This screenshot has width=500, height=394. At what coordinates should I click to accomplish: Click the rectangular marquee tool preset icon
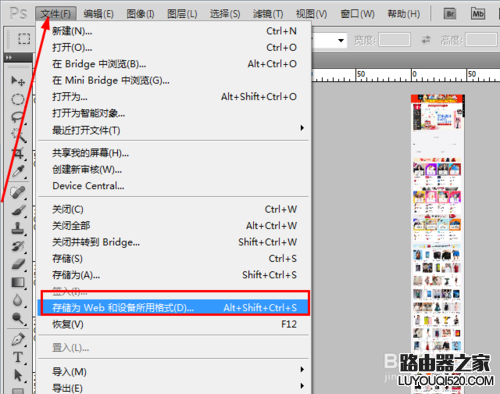(24, 39)
